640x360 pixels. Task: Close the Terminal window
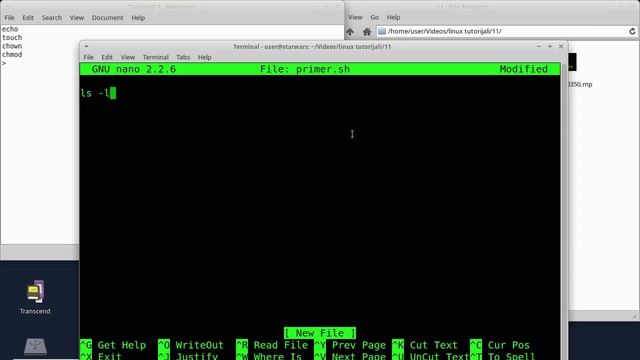tap(561, 47)
